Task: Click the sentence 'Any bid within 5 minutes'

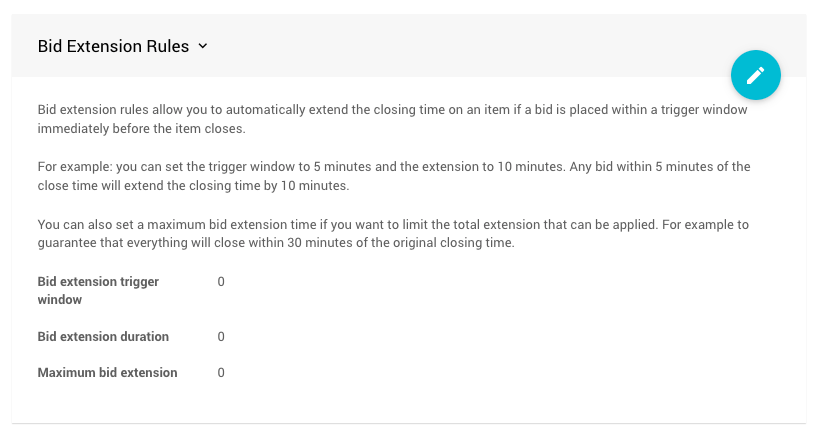Action: pyautogui.click(x=660, y=166)
